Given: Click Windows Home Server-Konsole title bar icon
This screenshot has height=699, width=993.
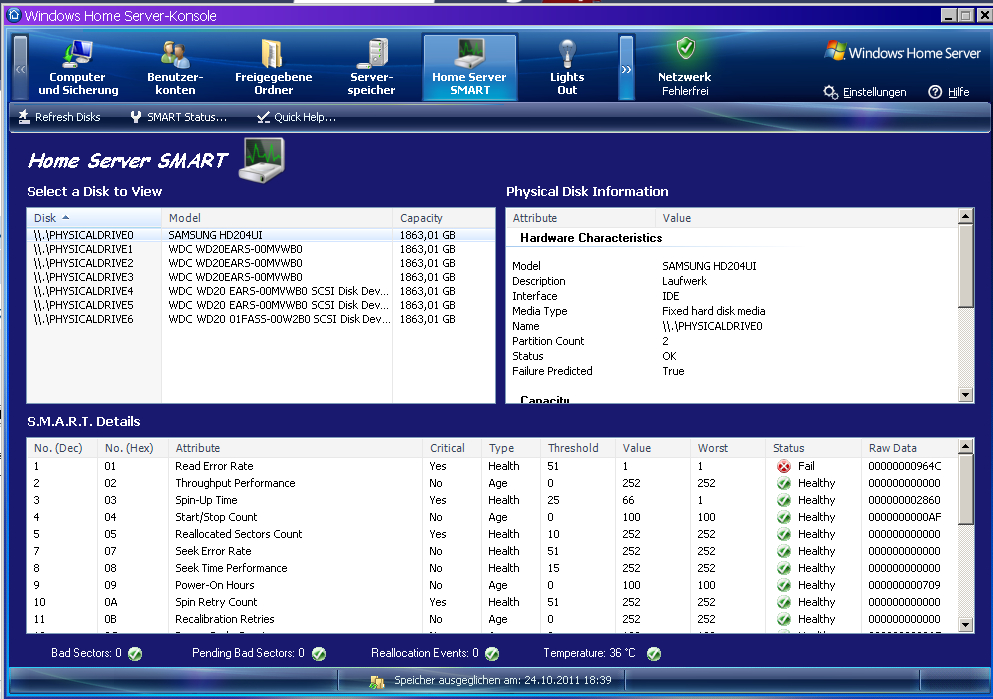Looking at the screenshot, I should pos(14,15).
